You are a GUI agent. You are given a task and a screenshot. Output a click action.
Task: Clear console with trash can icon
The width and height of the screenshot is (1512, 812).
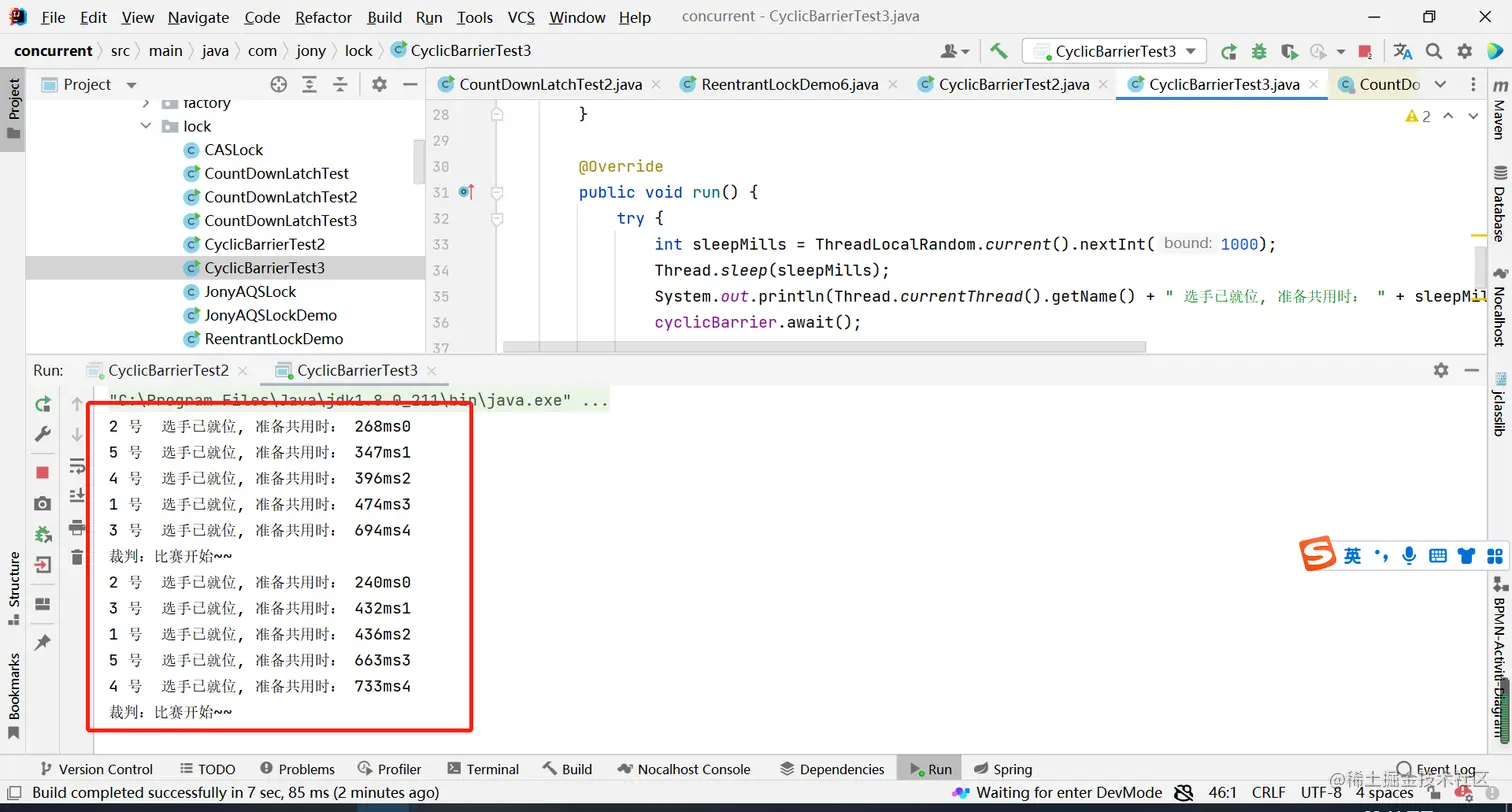77,557
